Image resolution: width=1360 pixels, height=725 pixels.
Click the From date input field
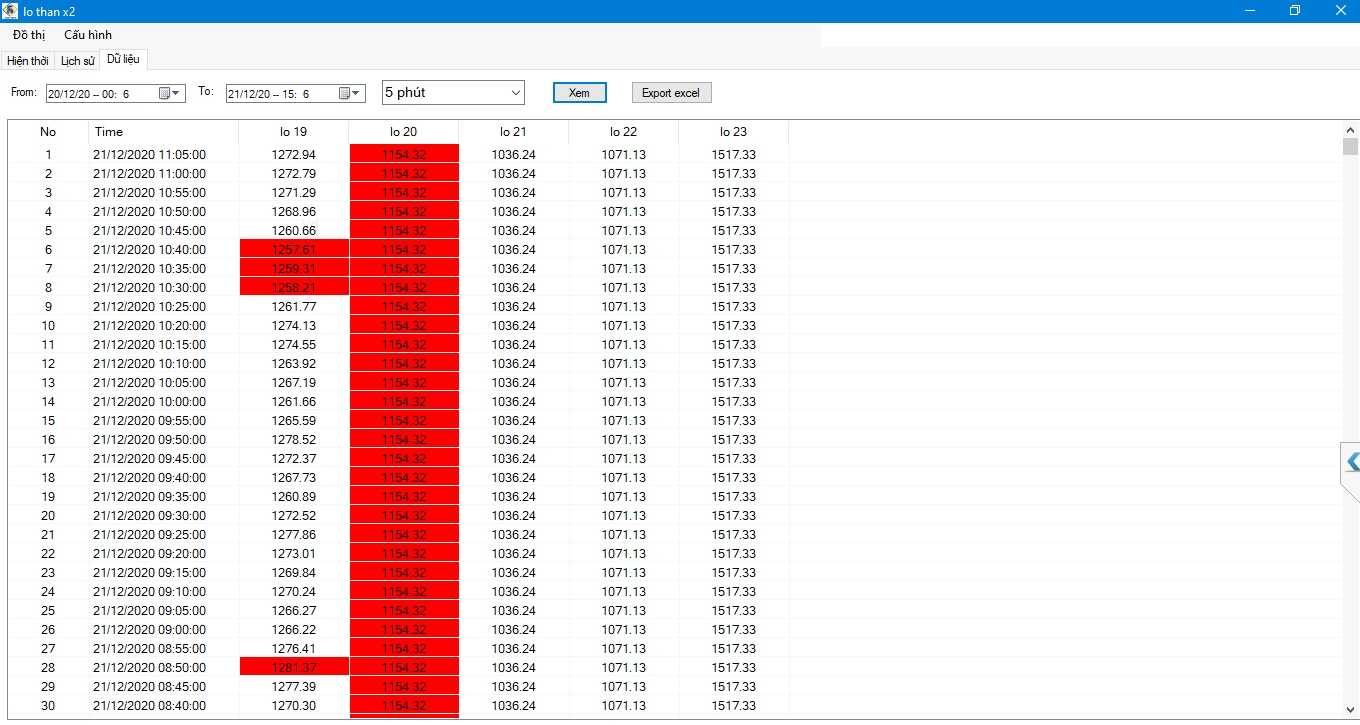click(100, 94)
